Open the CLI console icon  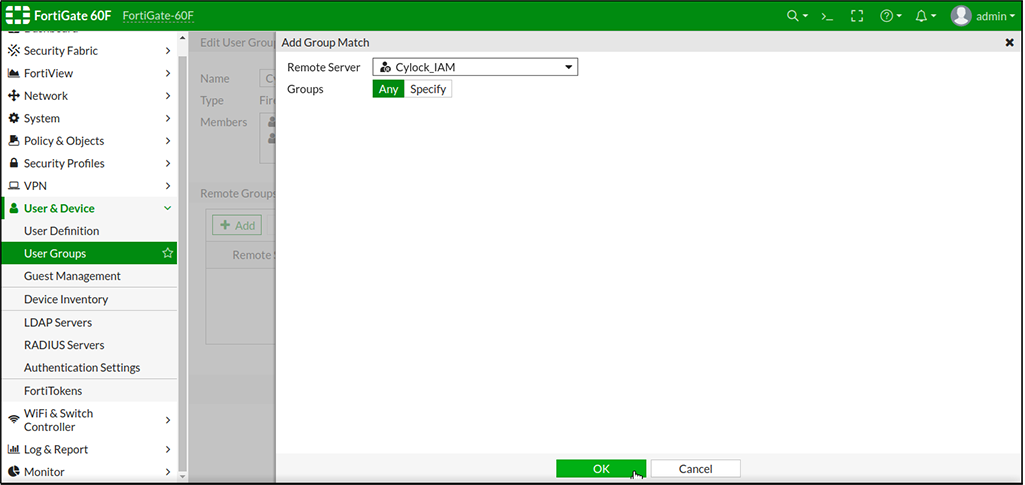click(x=827, y=16)
